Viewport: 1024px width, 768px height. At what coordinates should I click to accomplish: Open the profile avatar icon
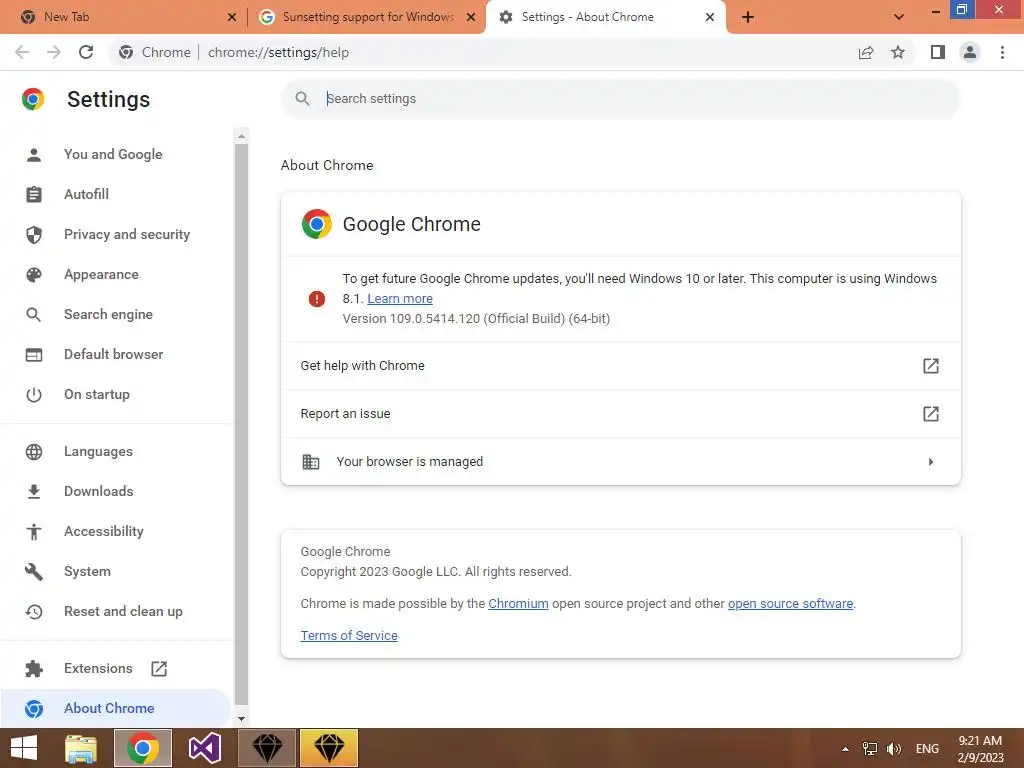[970, 52]
